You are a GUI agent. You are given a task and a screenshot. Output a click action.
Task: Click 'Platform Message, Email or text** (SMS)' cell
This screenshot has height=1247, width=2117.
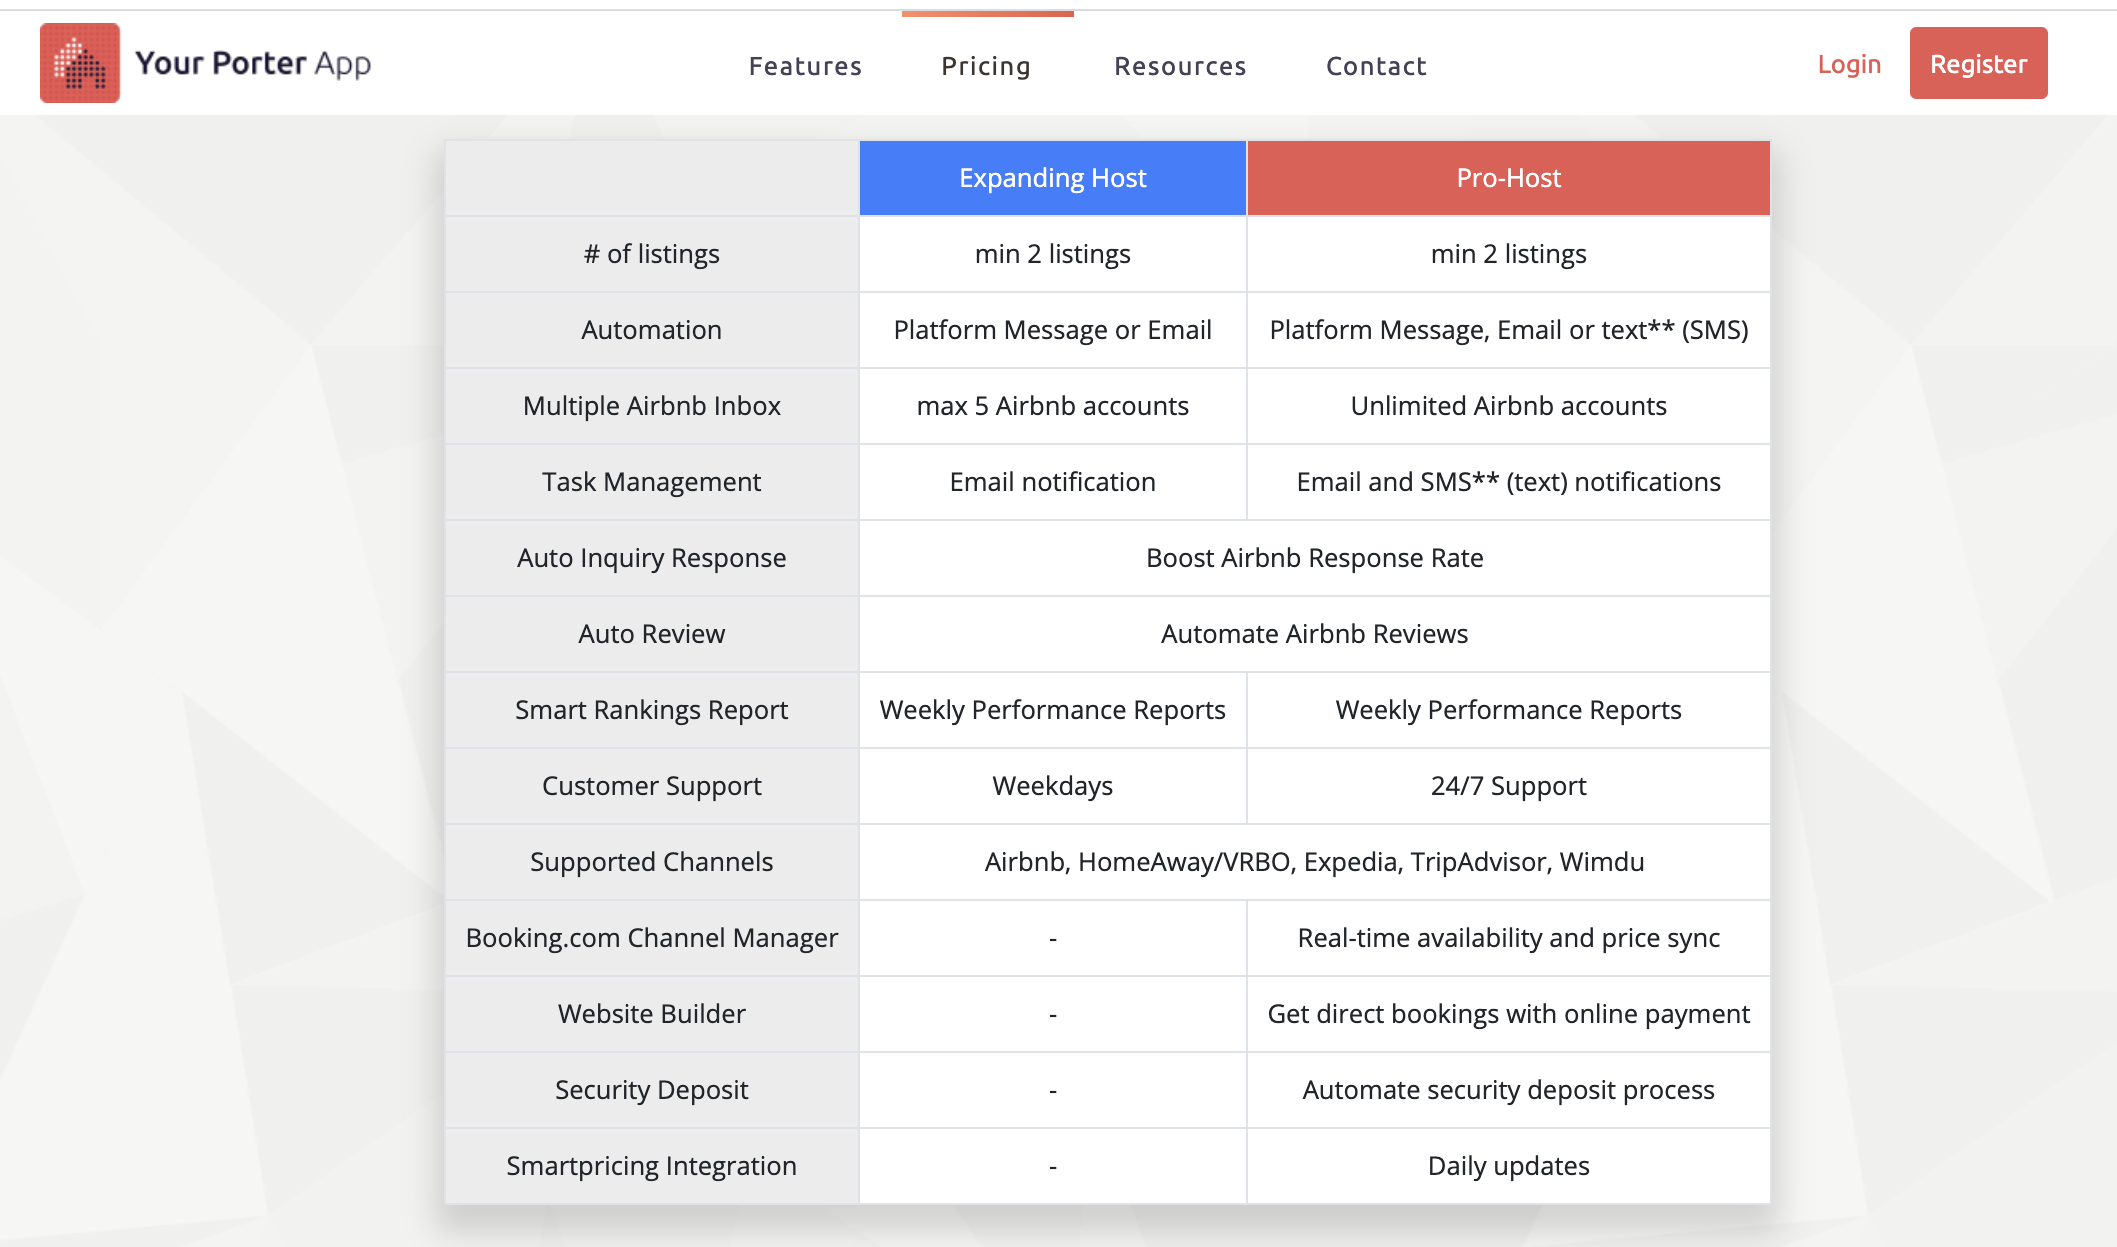coord(1508,330)
